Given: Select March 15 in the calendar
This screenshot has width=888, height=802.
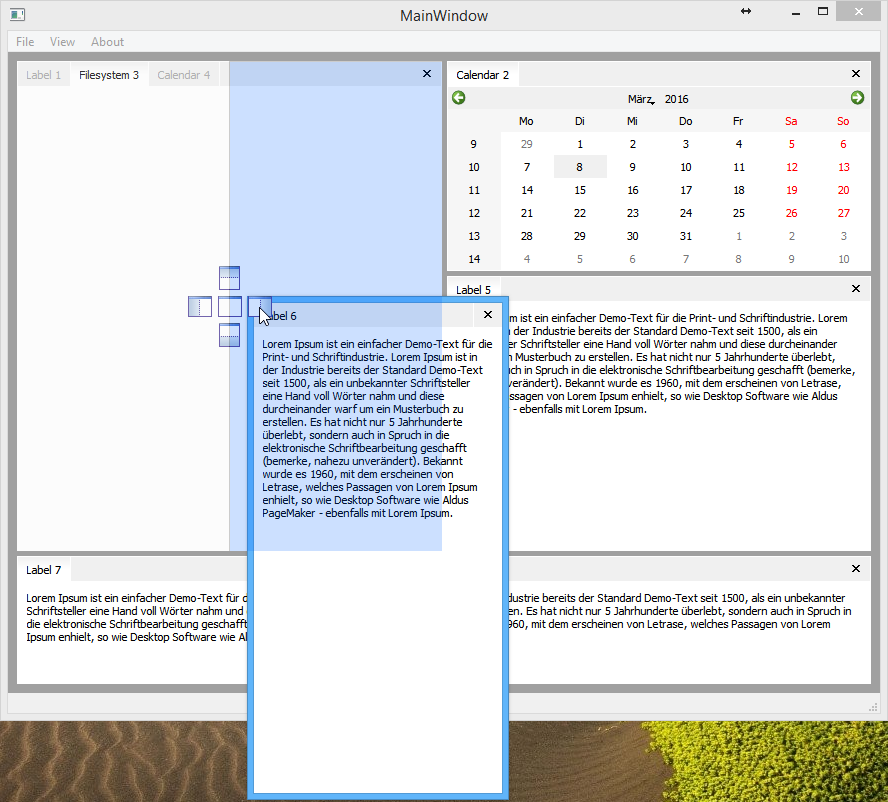Looking at the screenshot, I should point(579,190).
